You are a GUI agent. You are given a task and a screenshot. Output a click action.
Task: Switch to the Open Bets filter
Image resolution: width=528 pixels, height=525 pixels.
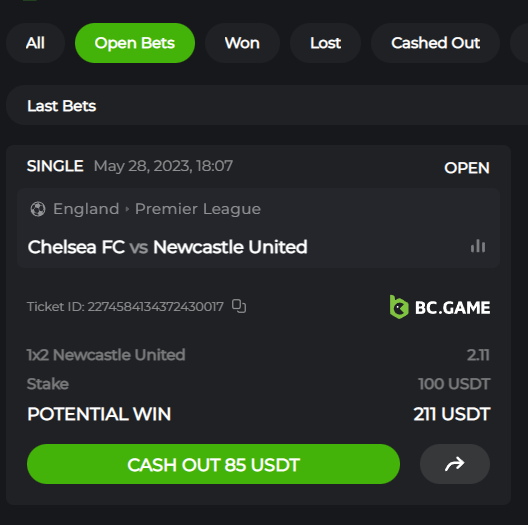(x=135, y=43)
